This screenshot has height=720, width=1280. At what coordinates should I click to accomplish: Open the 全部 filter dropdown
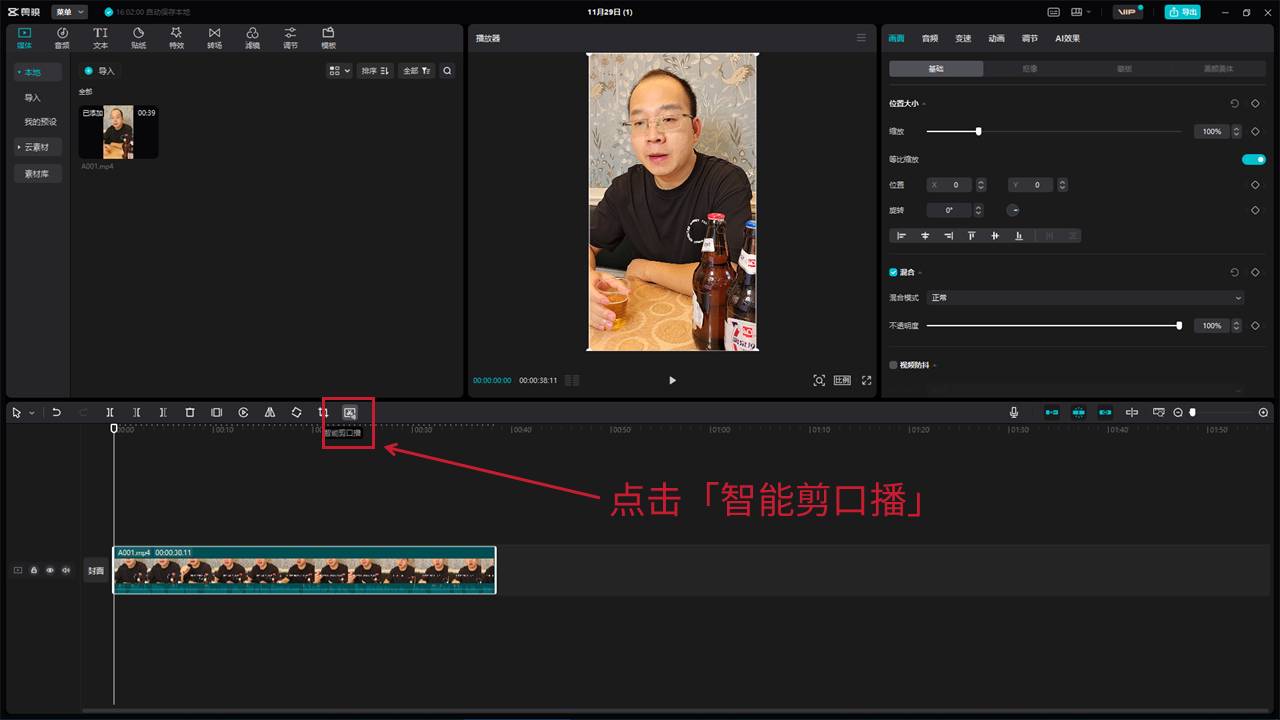point(416,71)
